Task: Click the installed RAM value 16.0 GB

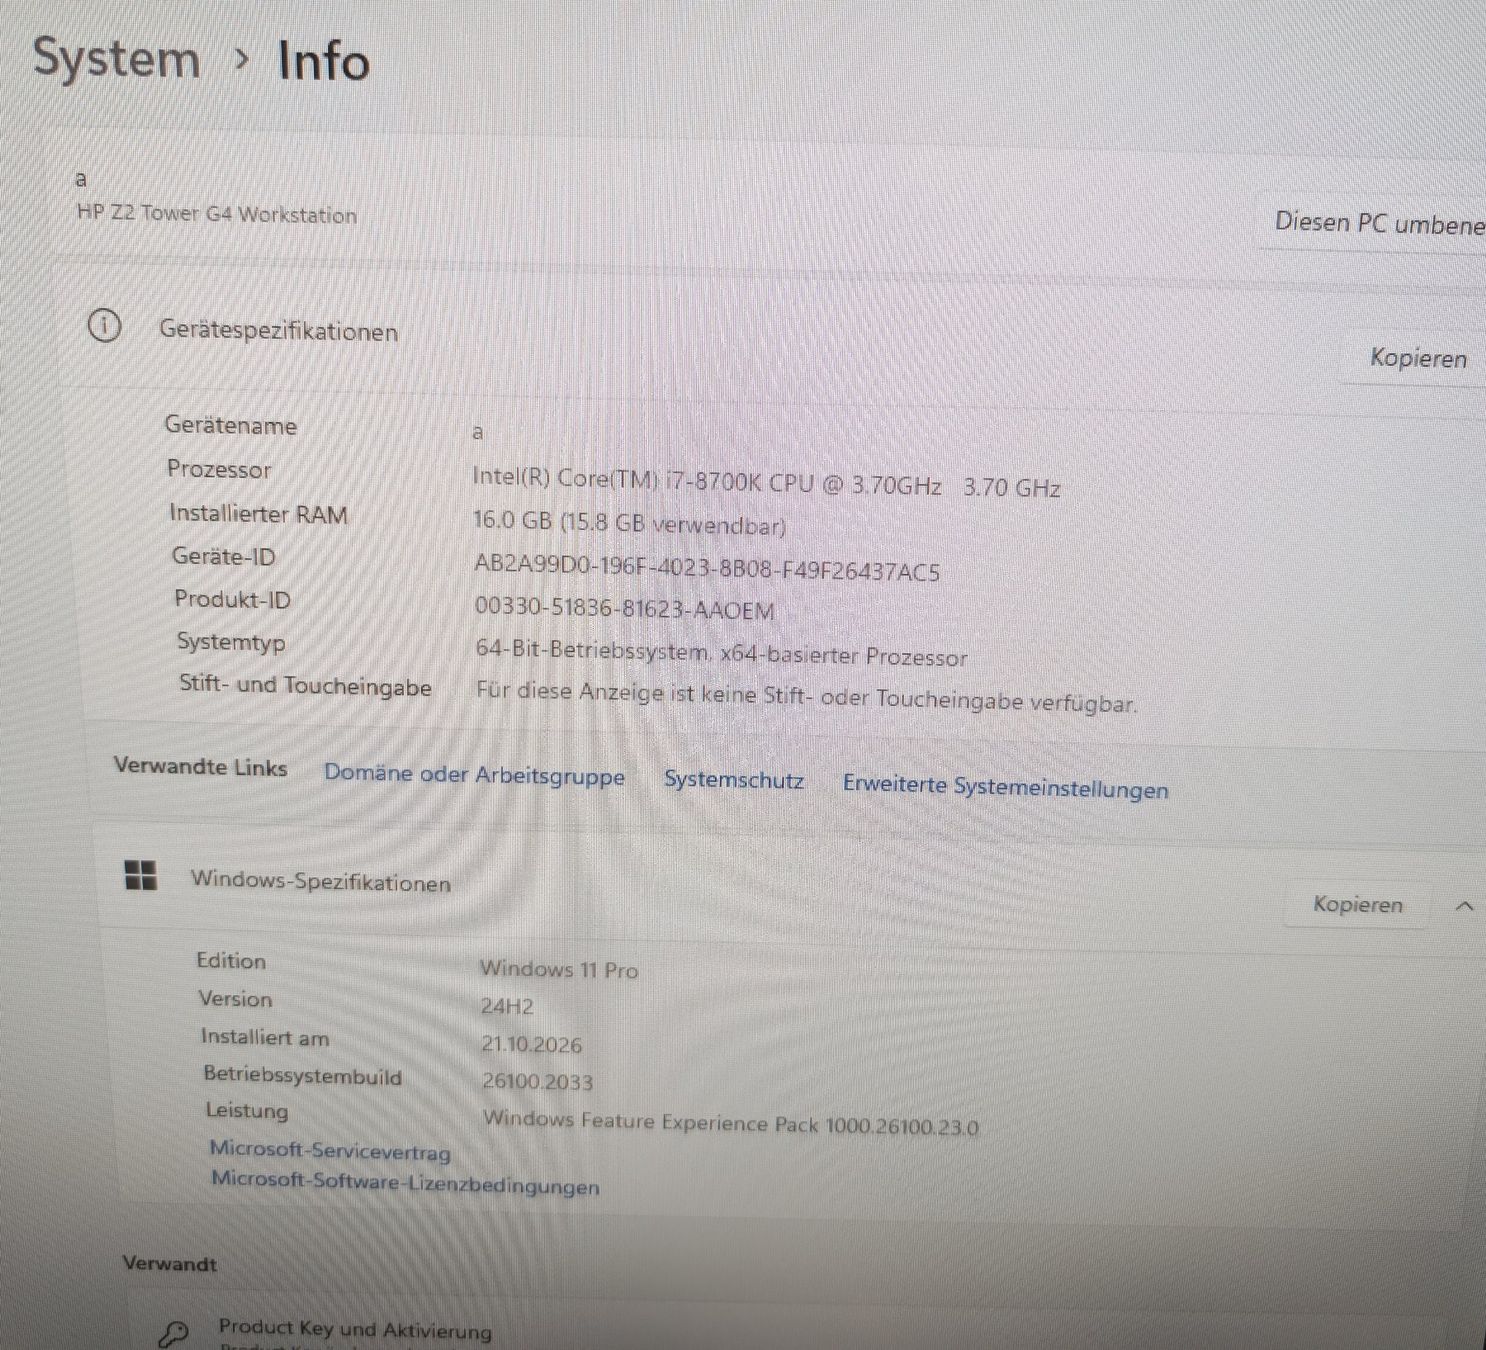Action: (x=629, y=523)
